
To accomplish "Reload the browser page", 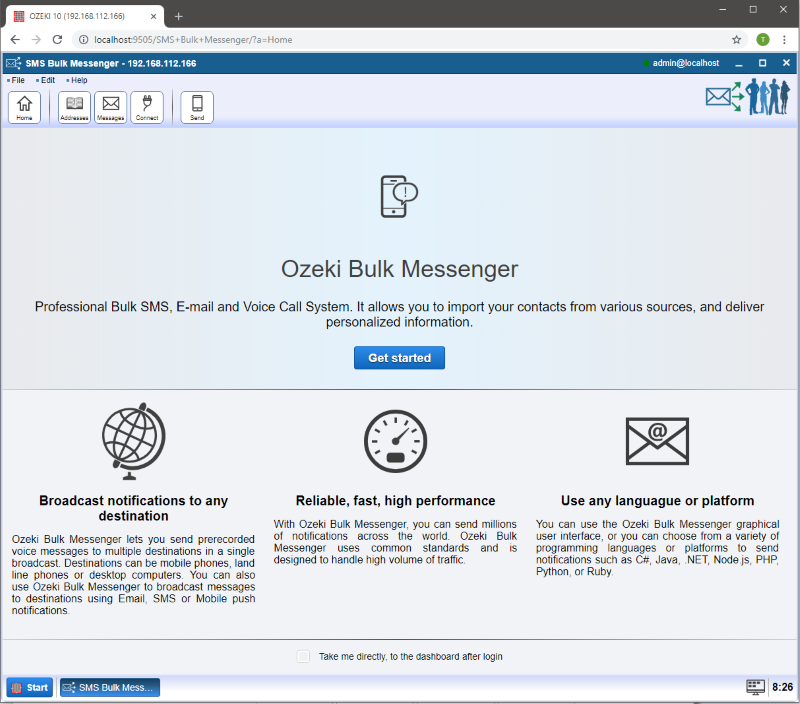I will coord(57,39).
